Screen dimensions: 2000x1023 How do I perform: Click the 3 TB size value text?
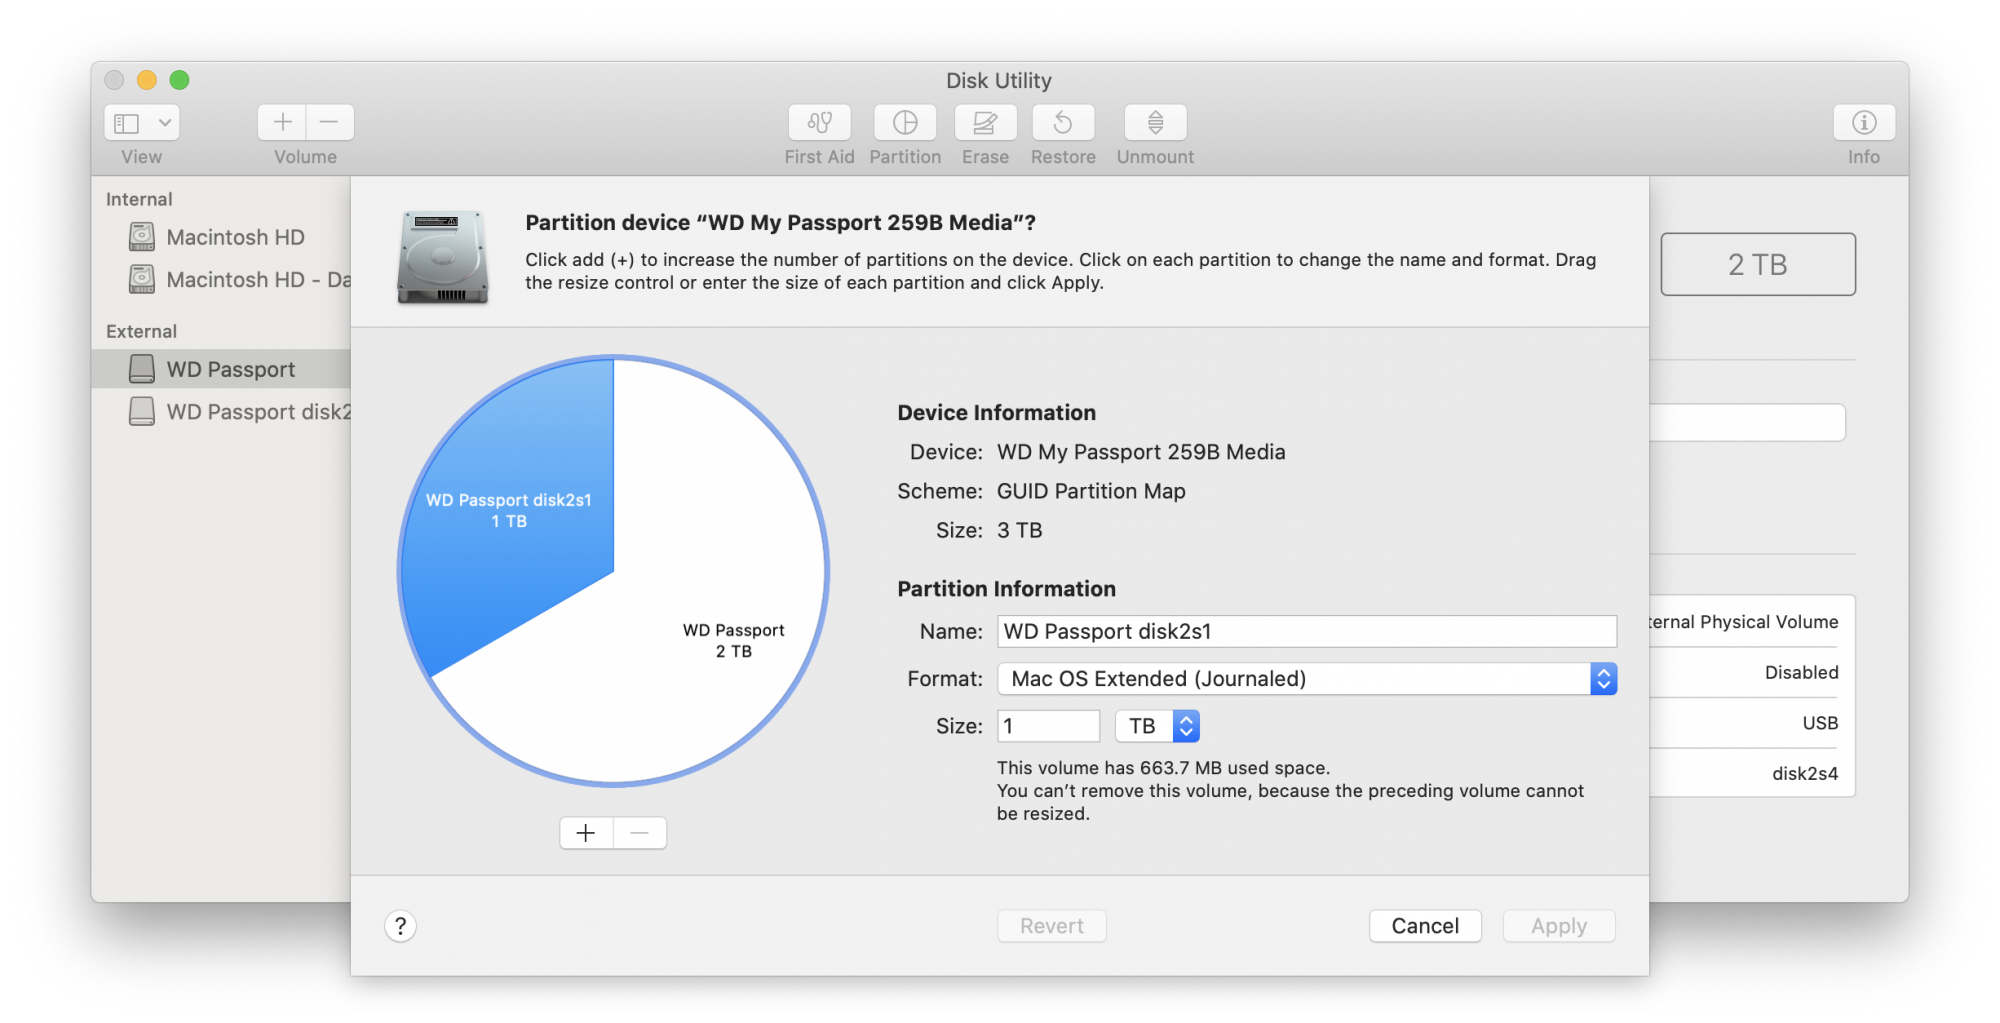tap(1020, 530)
